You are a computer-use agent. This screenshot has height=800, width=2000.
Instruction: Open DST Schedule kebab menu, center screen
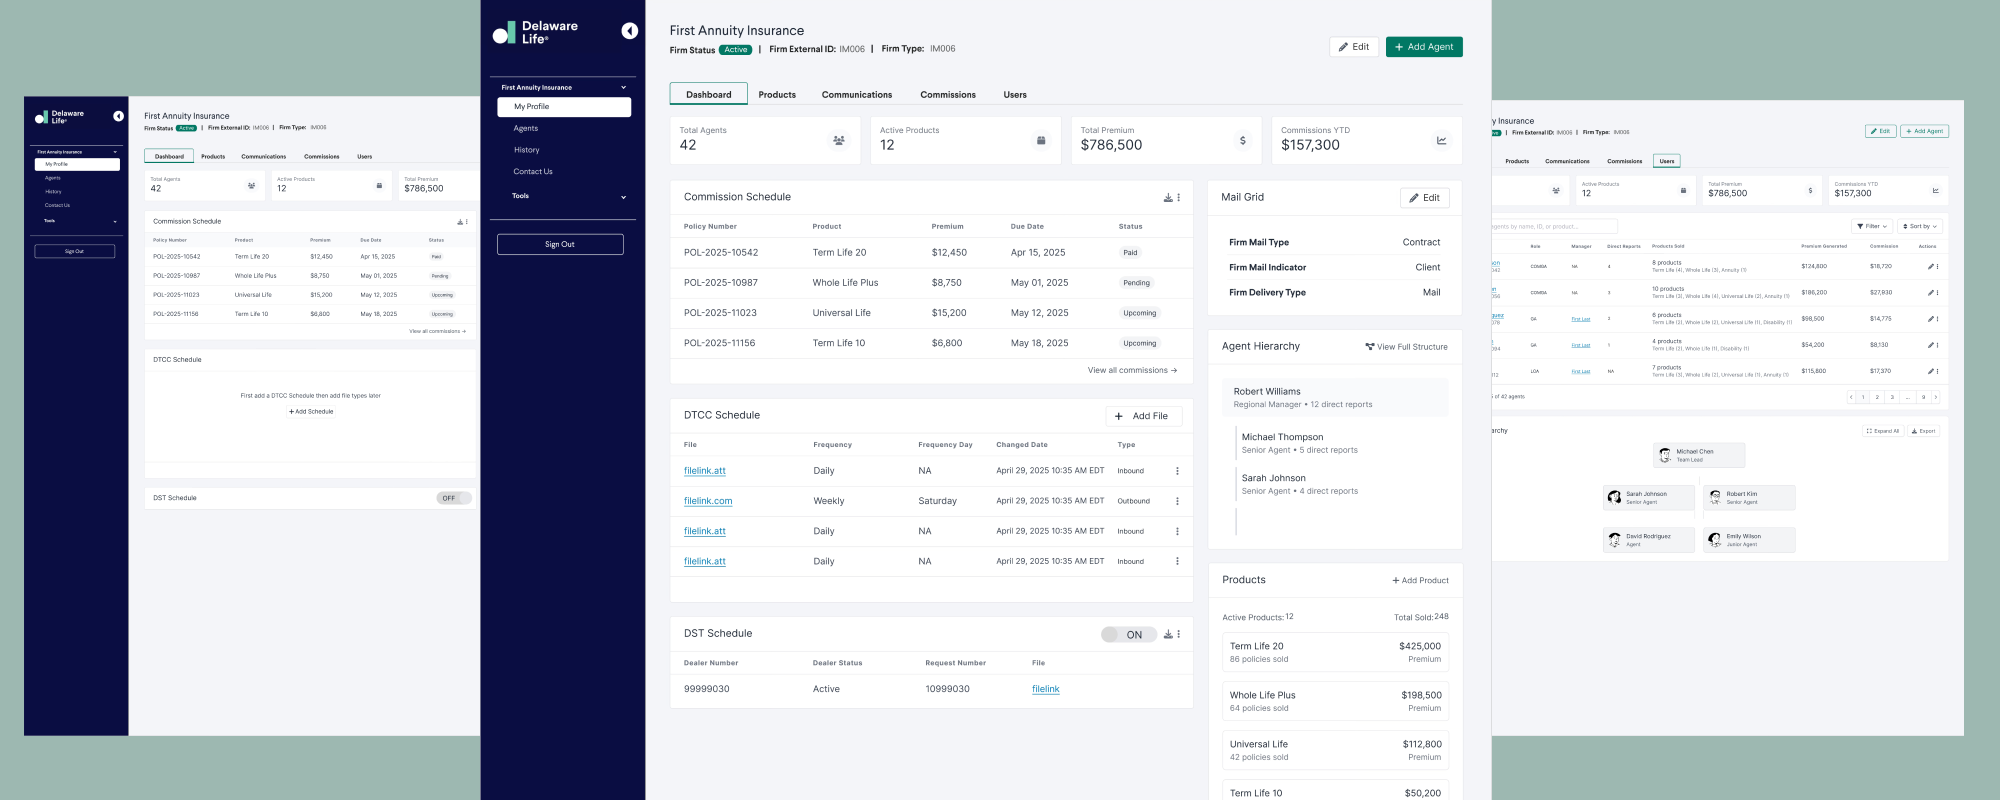click(x=1179, y=634)
